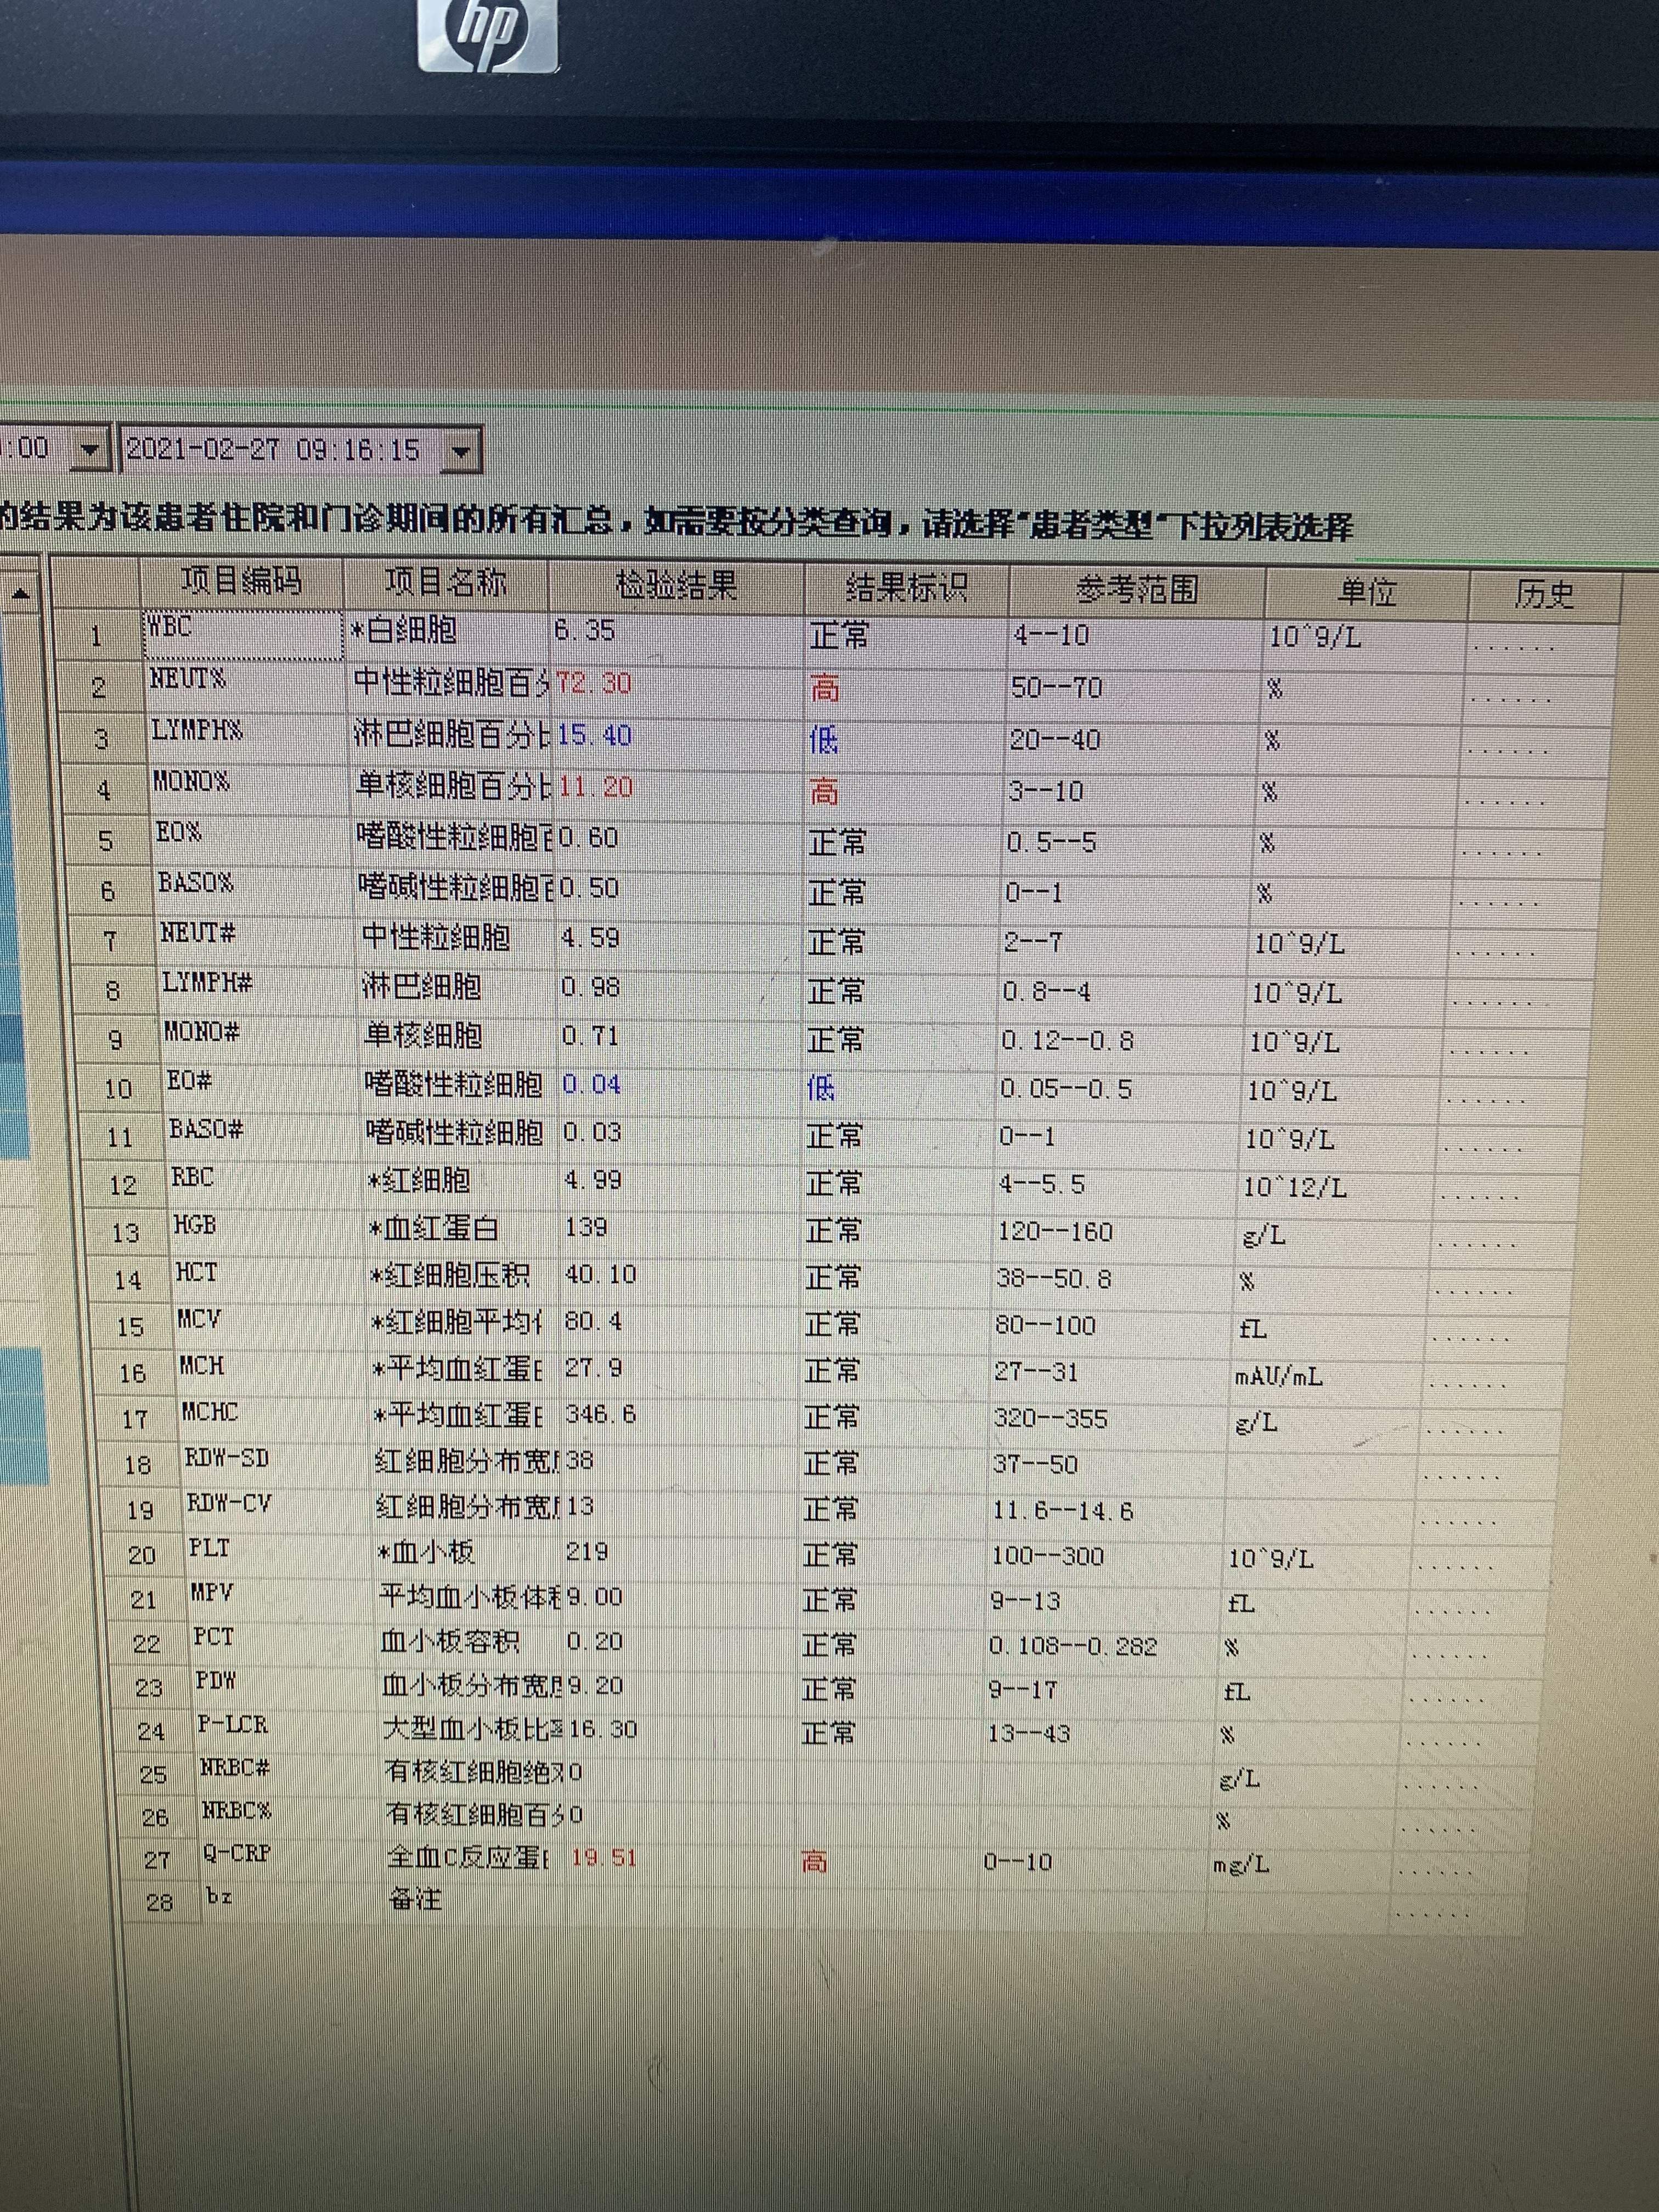This screenshot has height=2212, width=1659.
Task: Open the history dots for the Q-CRP row
Action: 1434,1872
